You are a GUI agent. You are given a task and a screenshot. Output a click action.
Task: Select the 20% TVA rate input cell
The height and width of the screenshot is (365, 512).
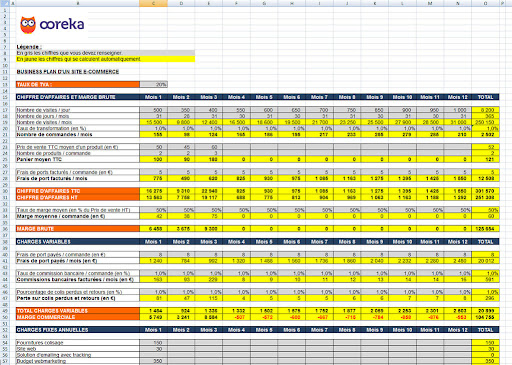pos(154,85)
